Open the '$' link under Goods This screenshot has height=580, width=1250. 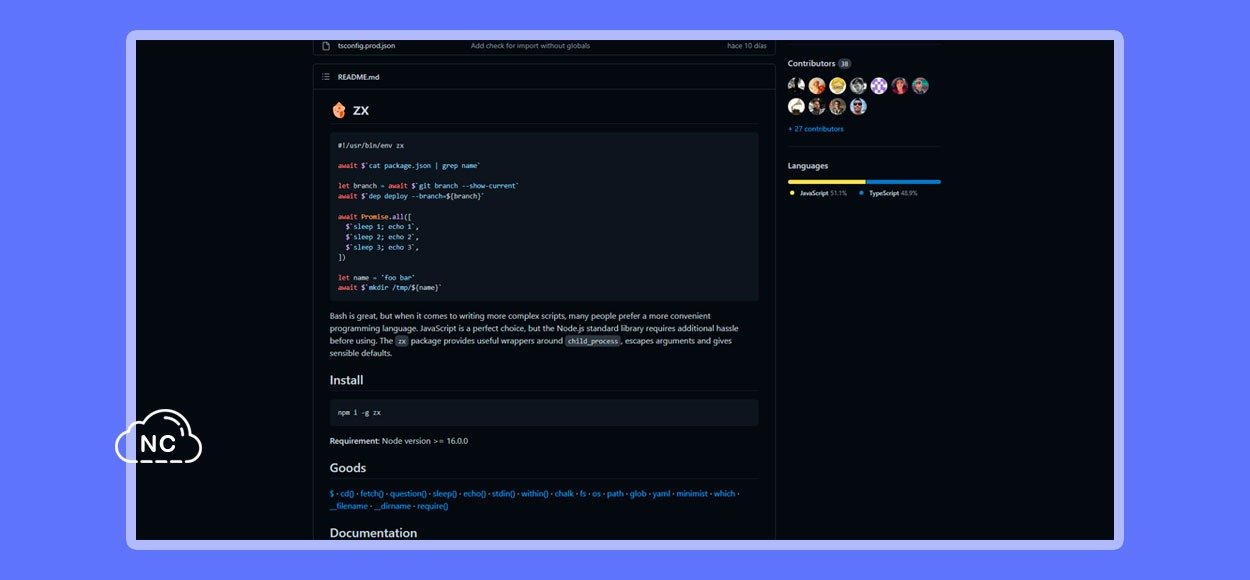click(332, 493)
